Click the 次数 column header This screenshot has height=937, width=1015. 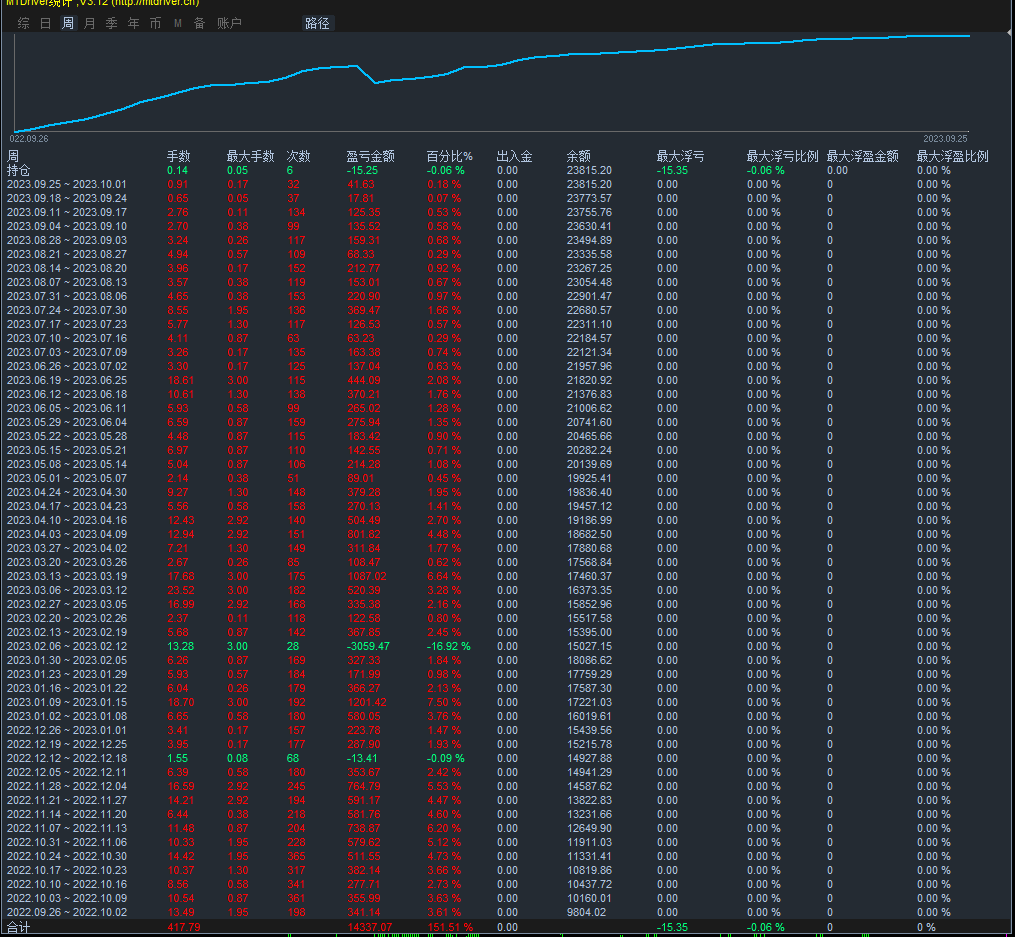(298, 156)
